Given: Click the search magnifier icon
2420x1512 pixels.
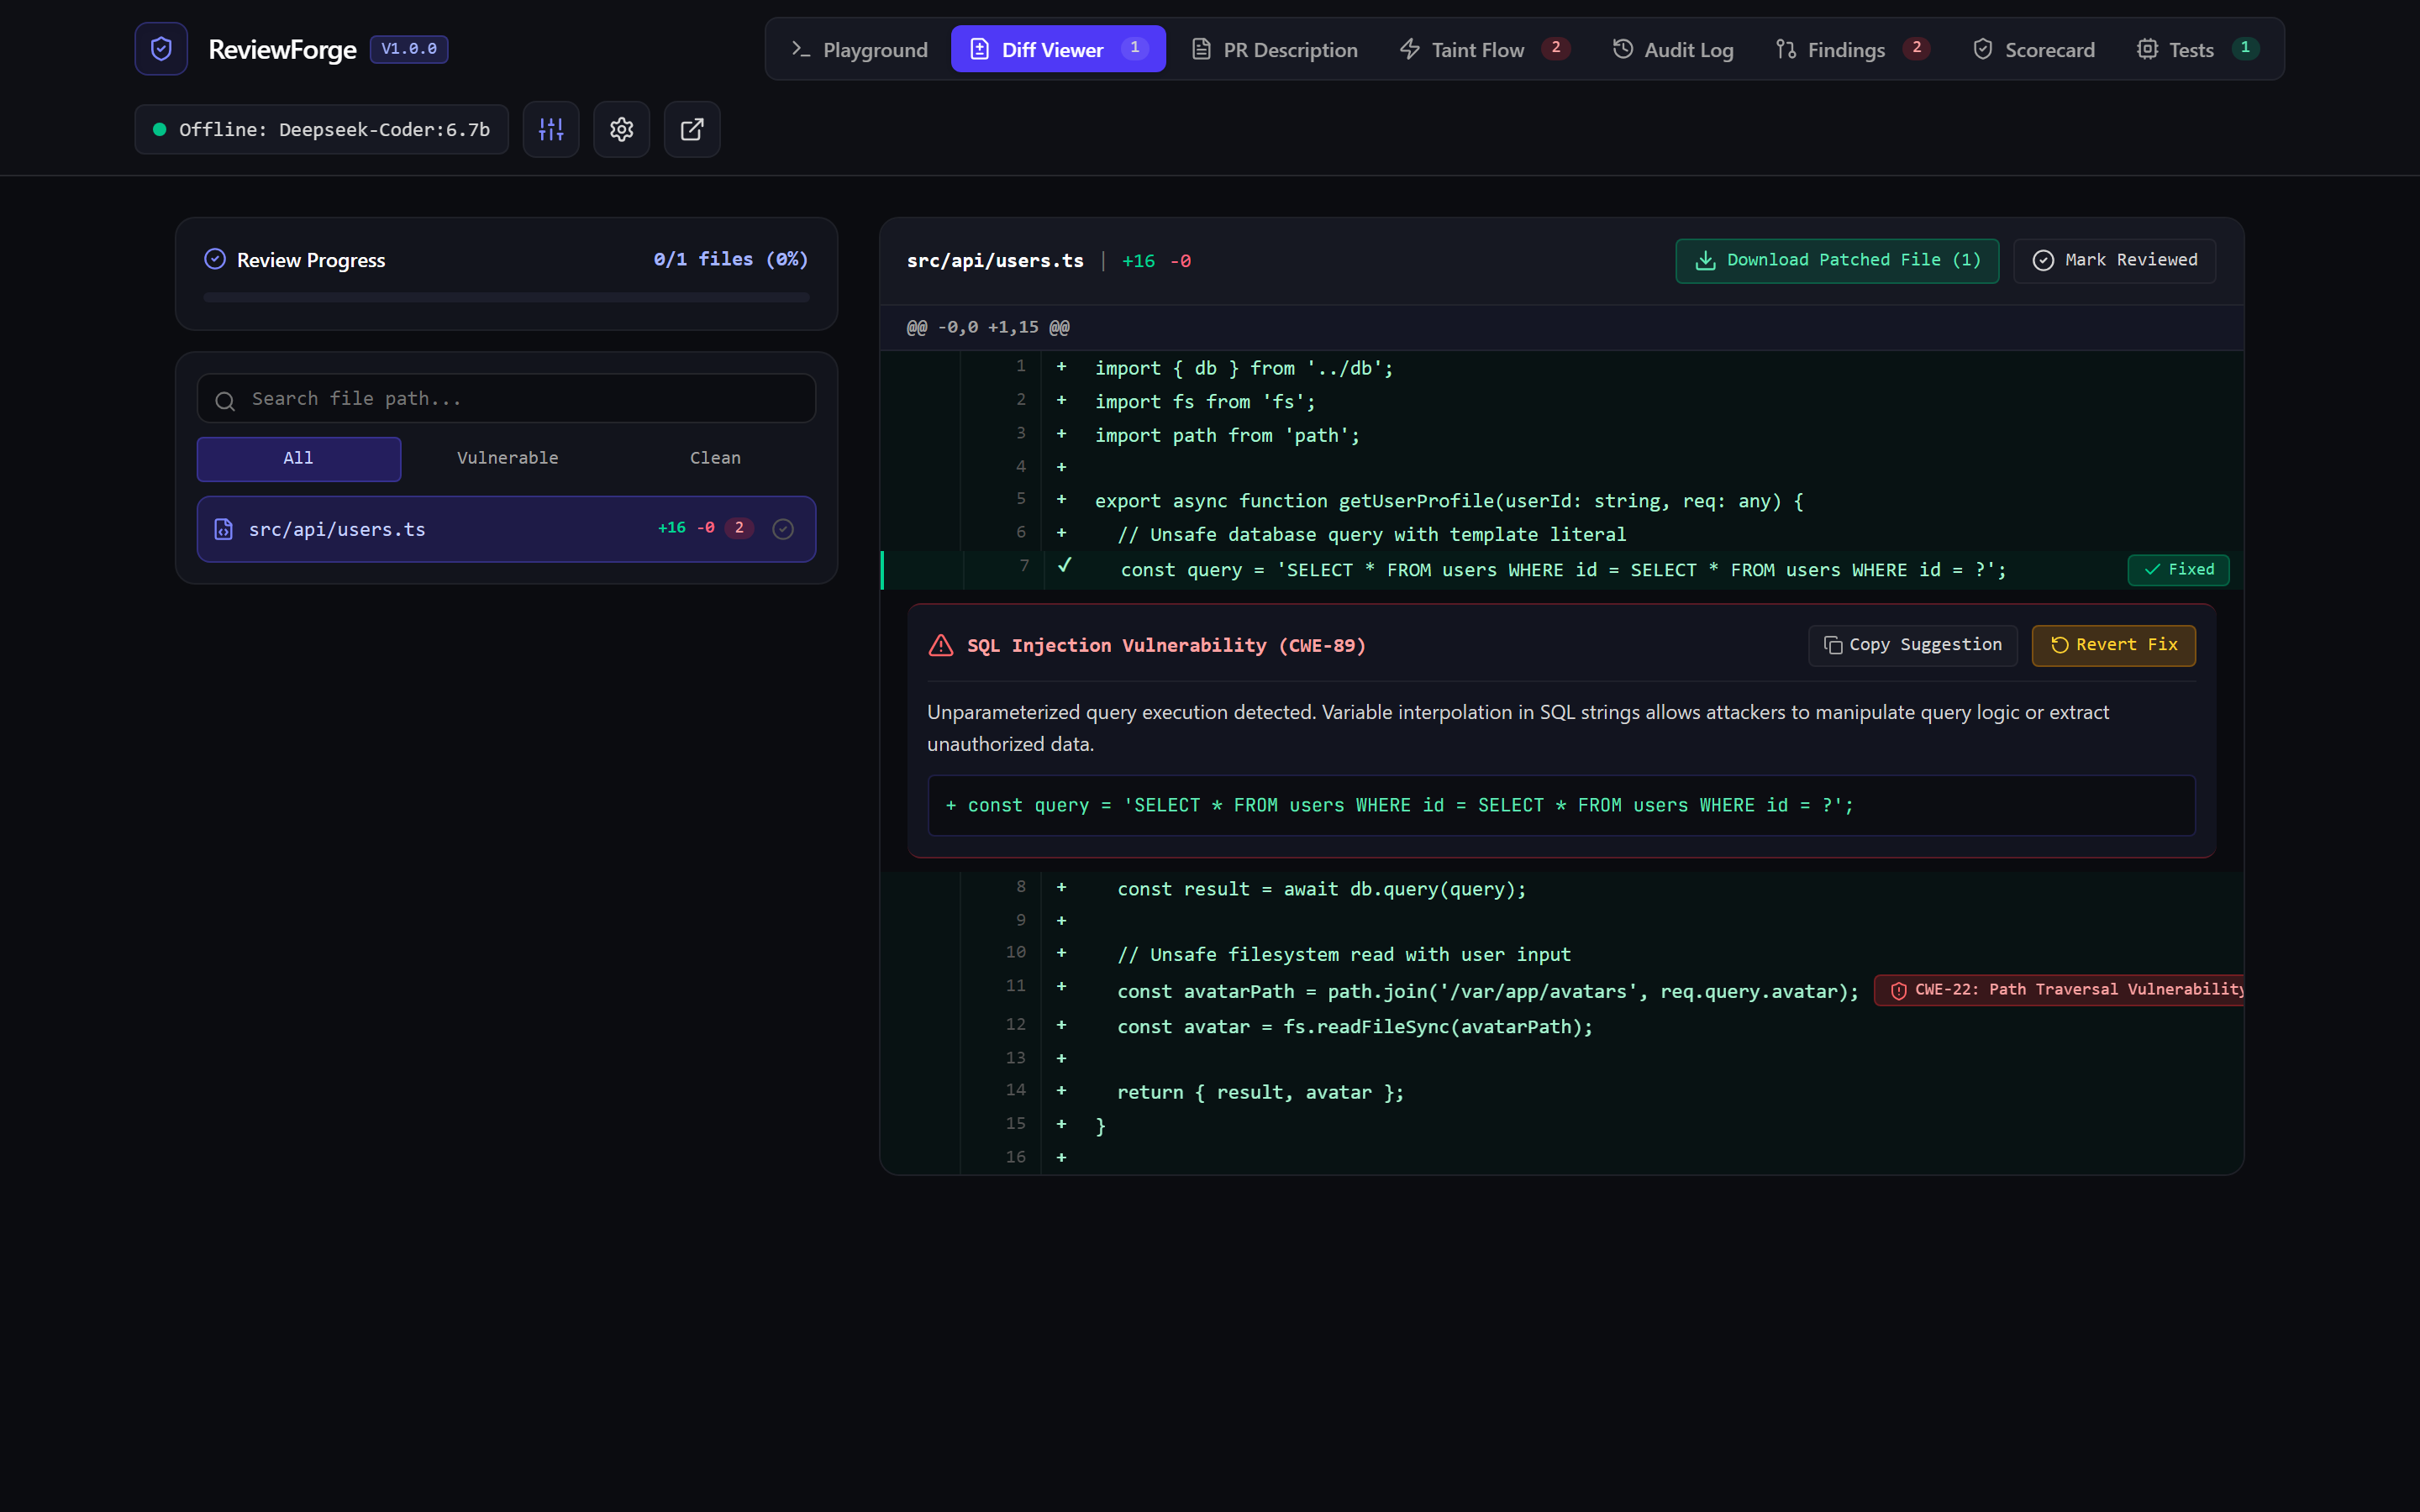Looking at the screenshot, I should [x=225, y=400].
